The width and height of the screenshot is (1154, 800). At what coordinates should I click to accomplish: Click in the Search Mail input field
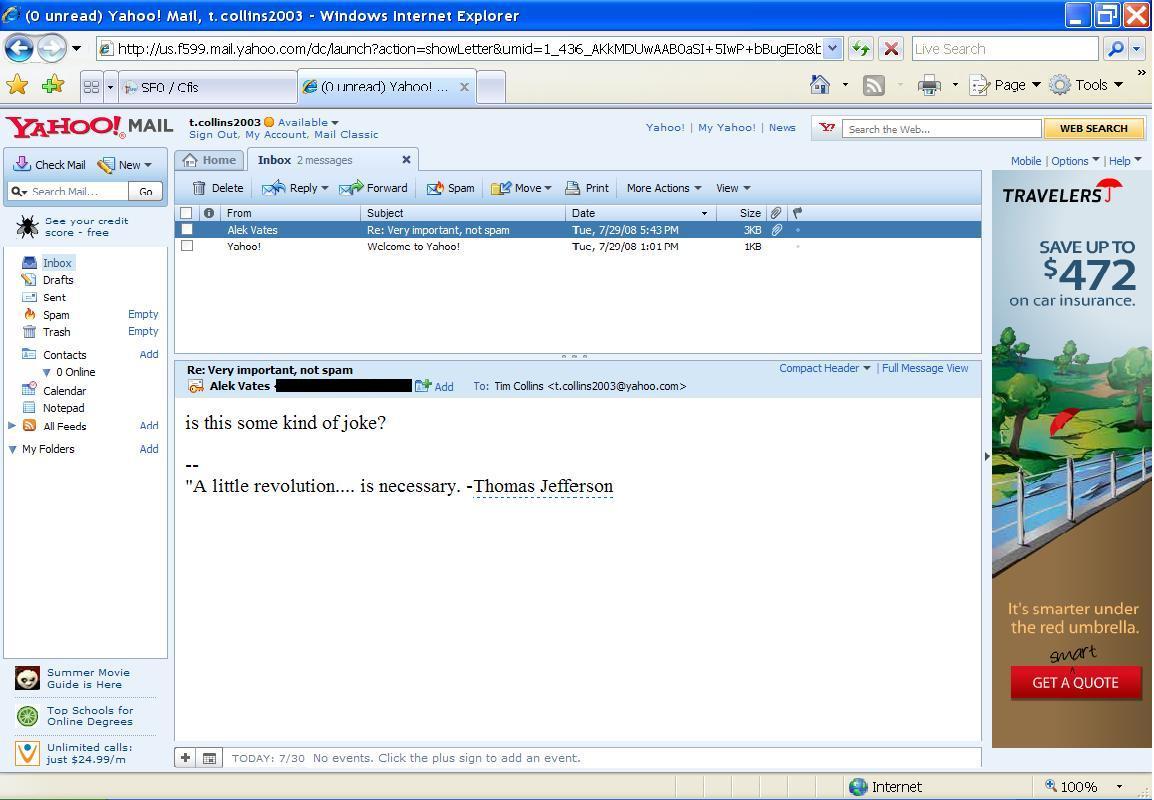(x=78, y=191)
